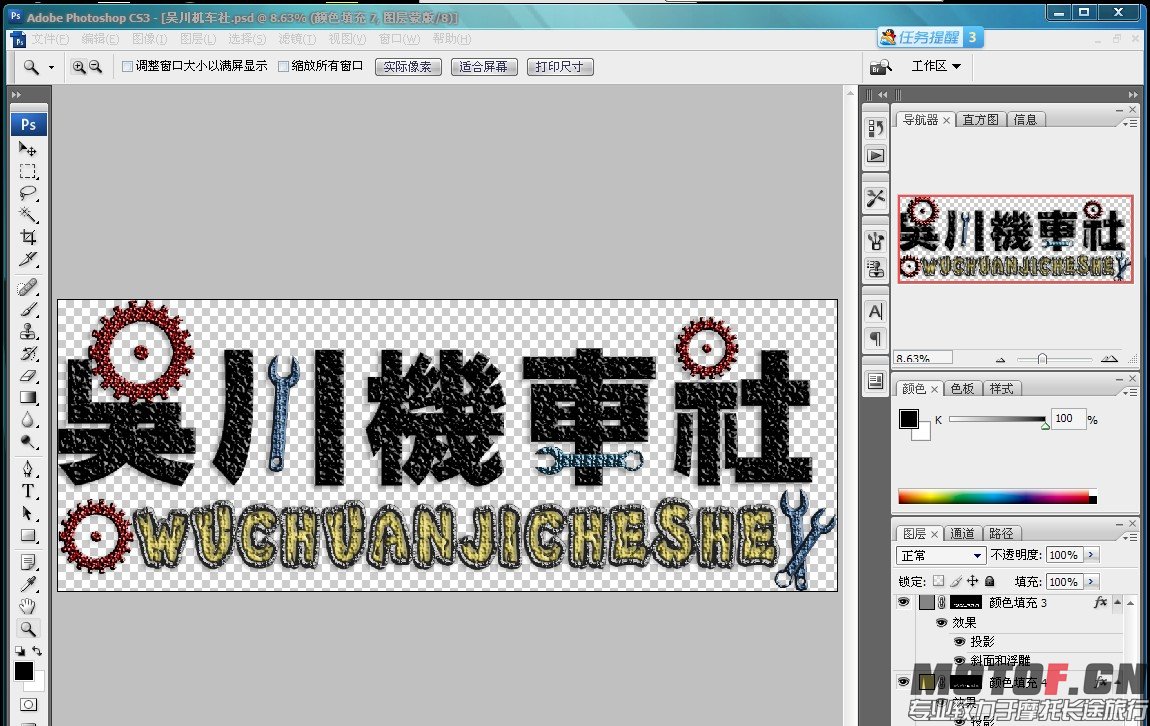Enable zoom all windows checkbox
Viewport: 1150px width, 726px height.
click(x=283, y=67)
